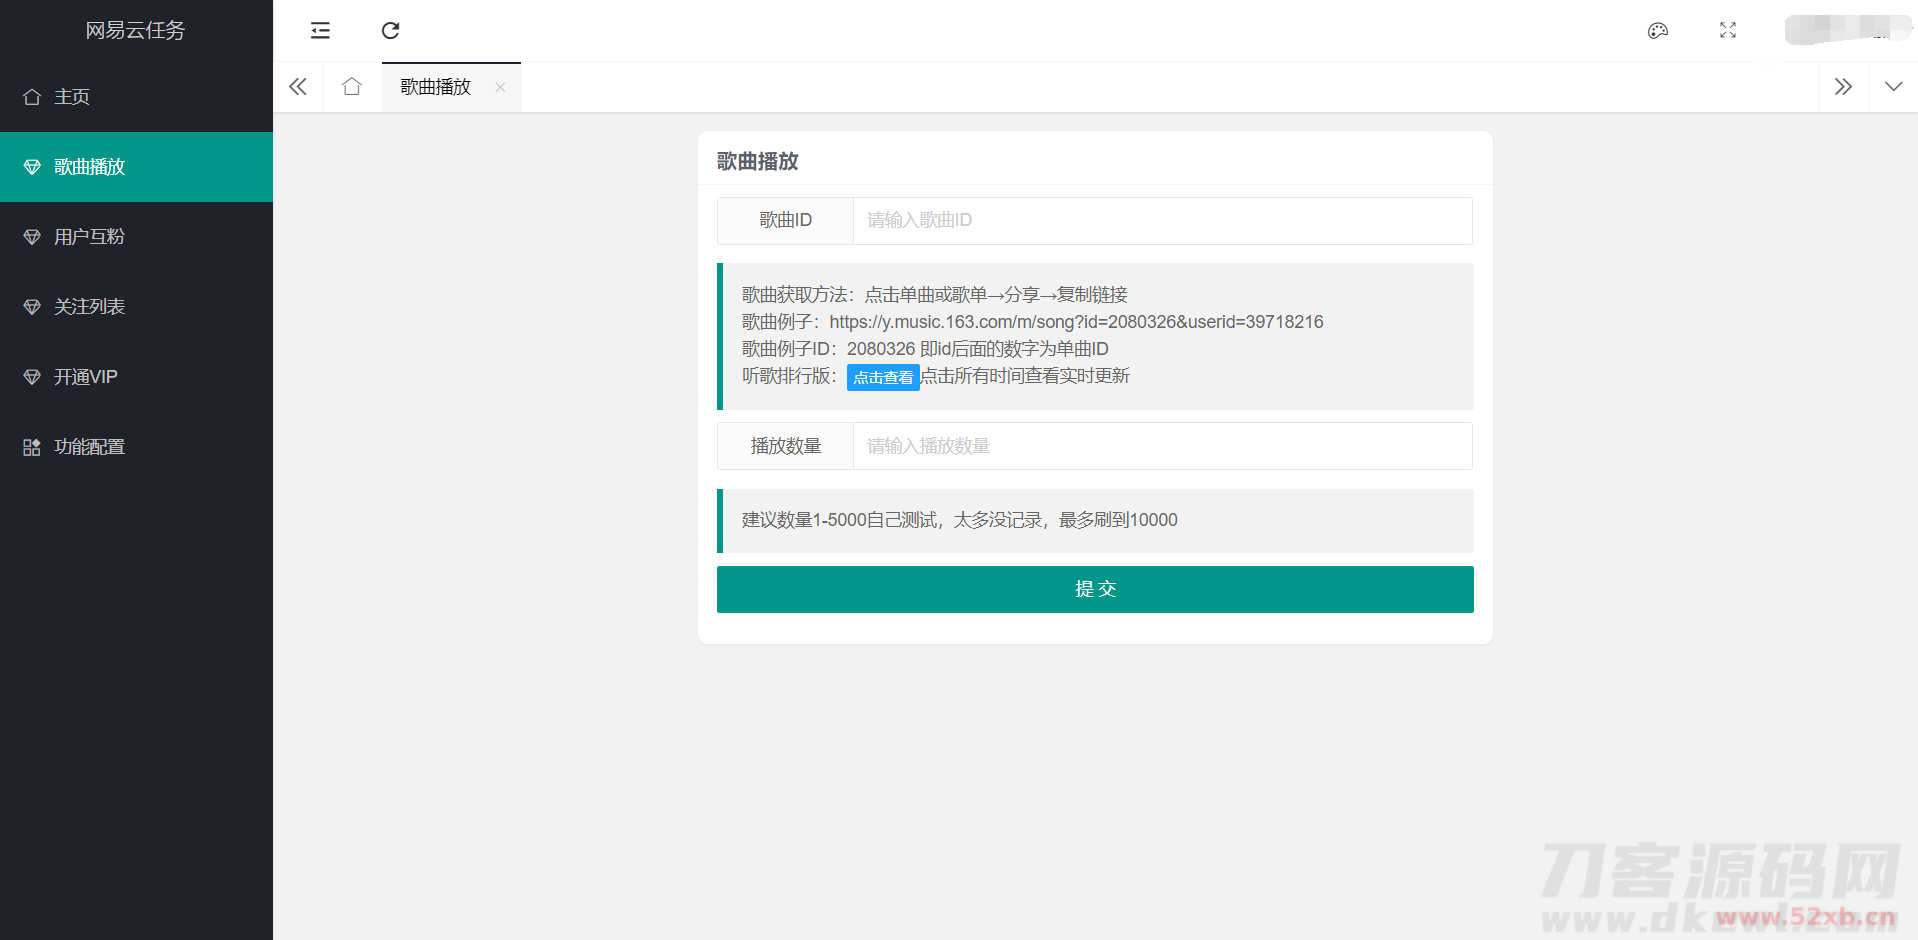Click the home icon tab
1918x940 pixels.
[x=352, y=87]
